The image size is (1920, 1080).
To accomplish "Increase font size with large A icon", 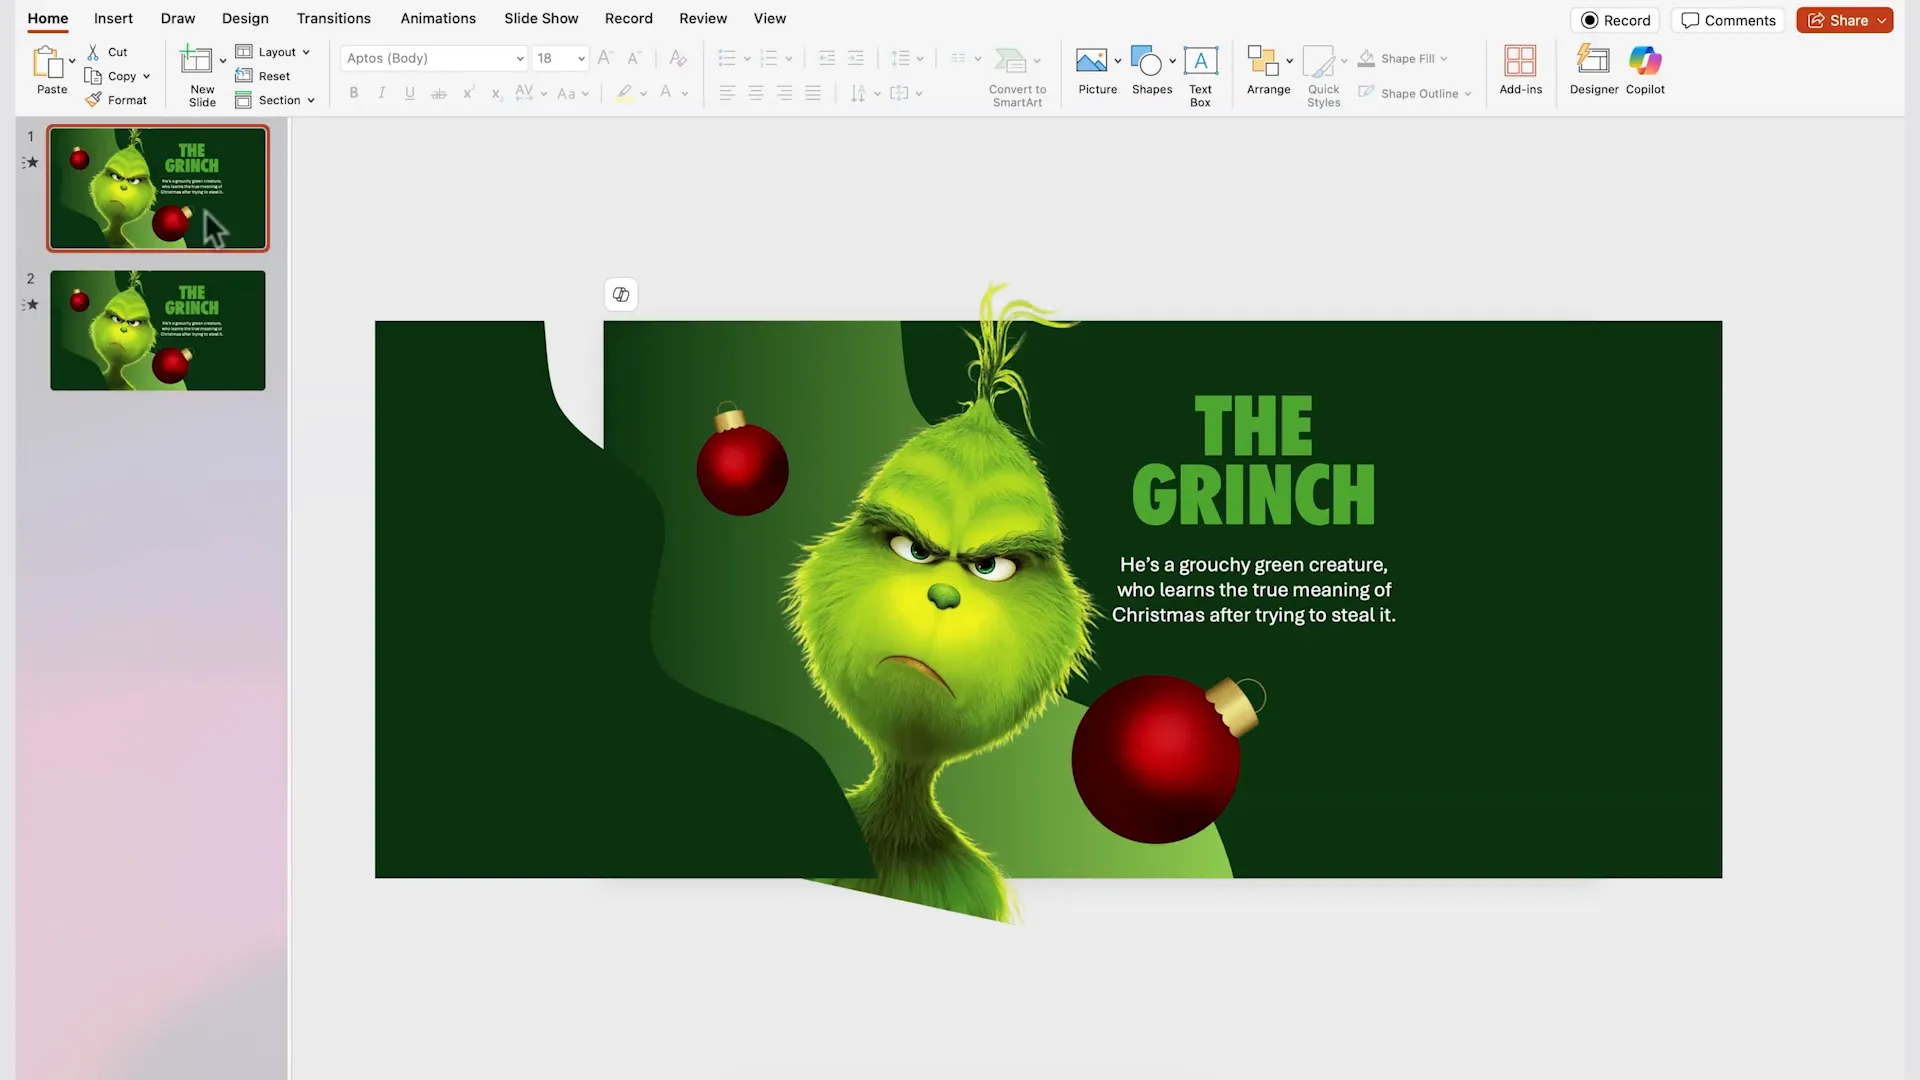I will (604, 58).
